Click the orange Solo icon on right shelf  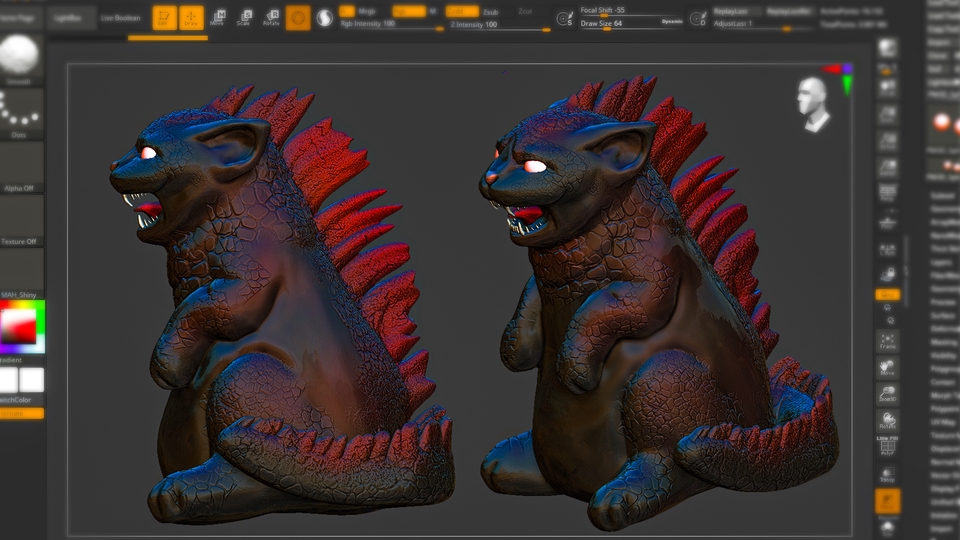pos(888,502)
